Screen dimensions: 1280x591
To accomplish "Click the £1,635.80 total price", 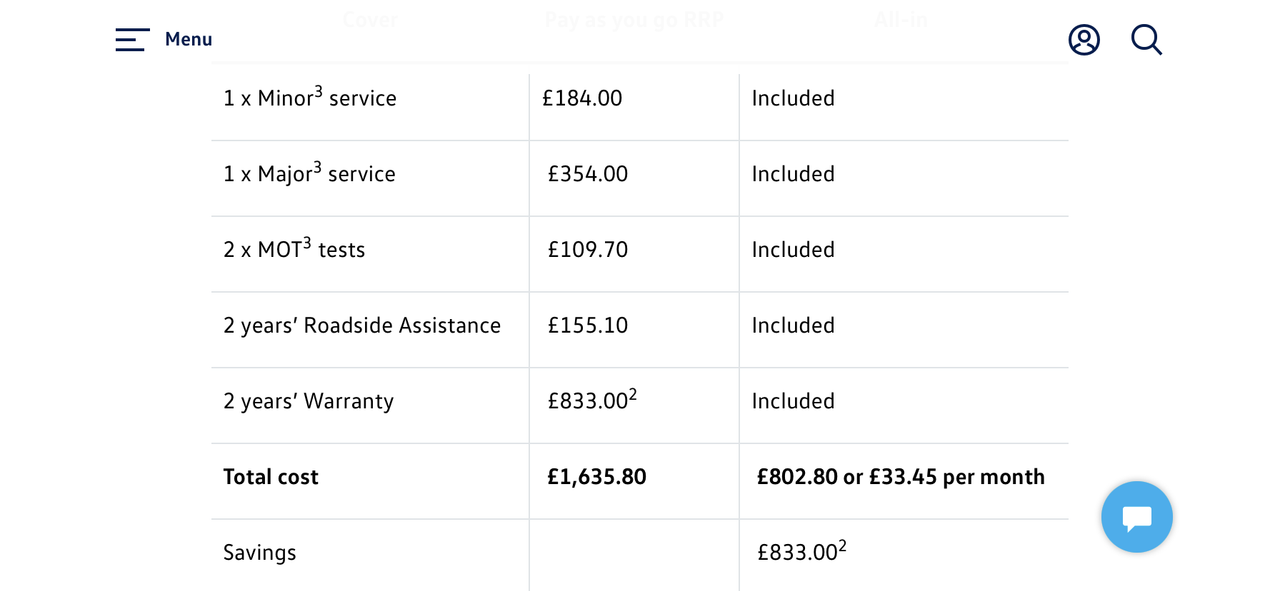I will tap(597, 477).
